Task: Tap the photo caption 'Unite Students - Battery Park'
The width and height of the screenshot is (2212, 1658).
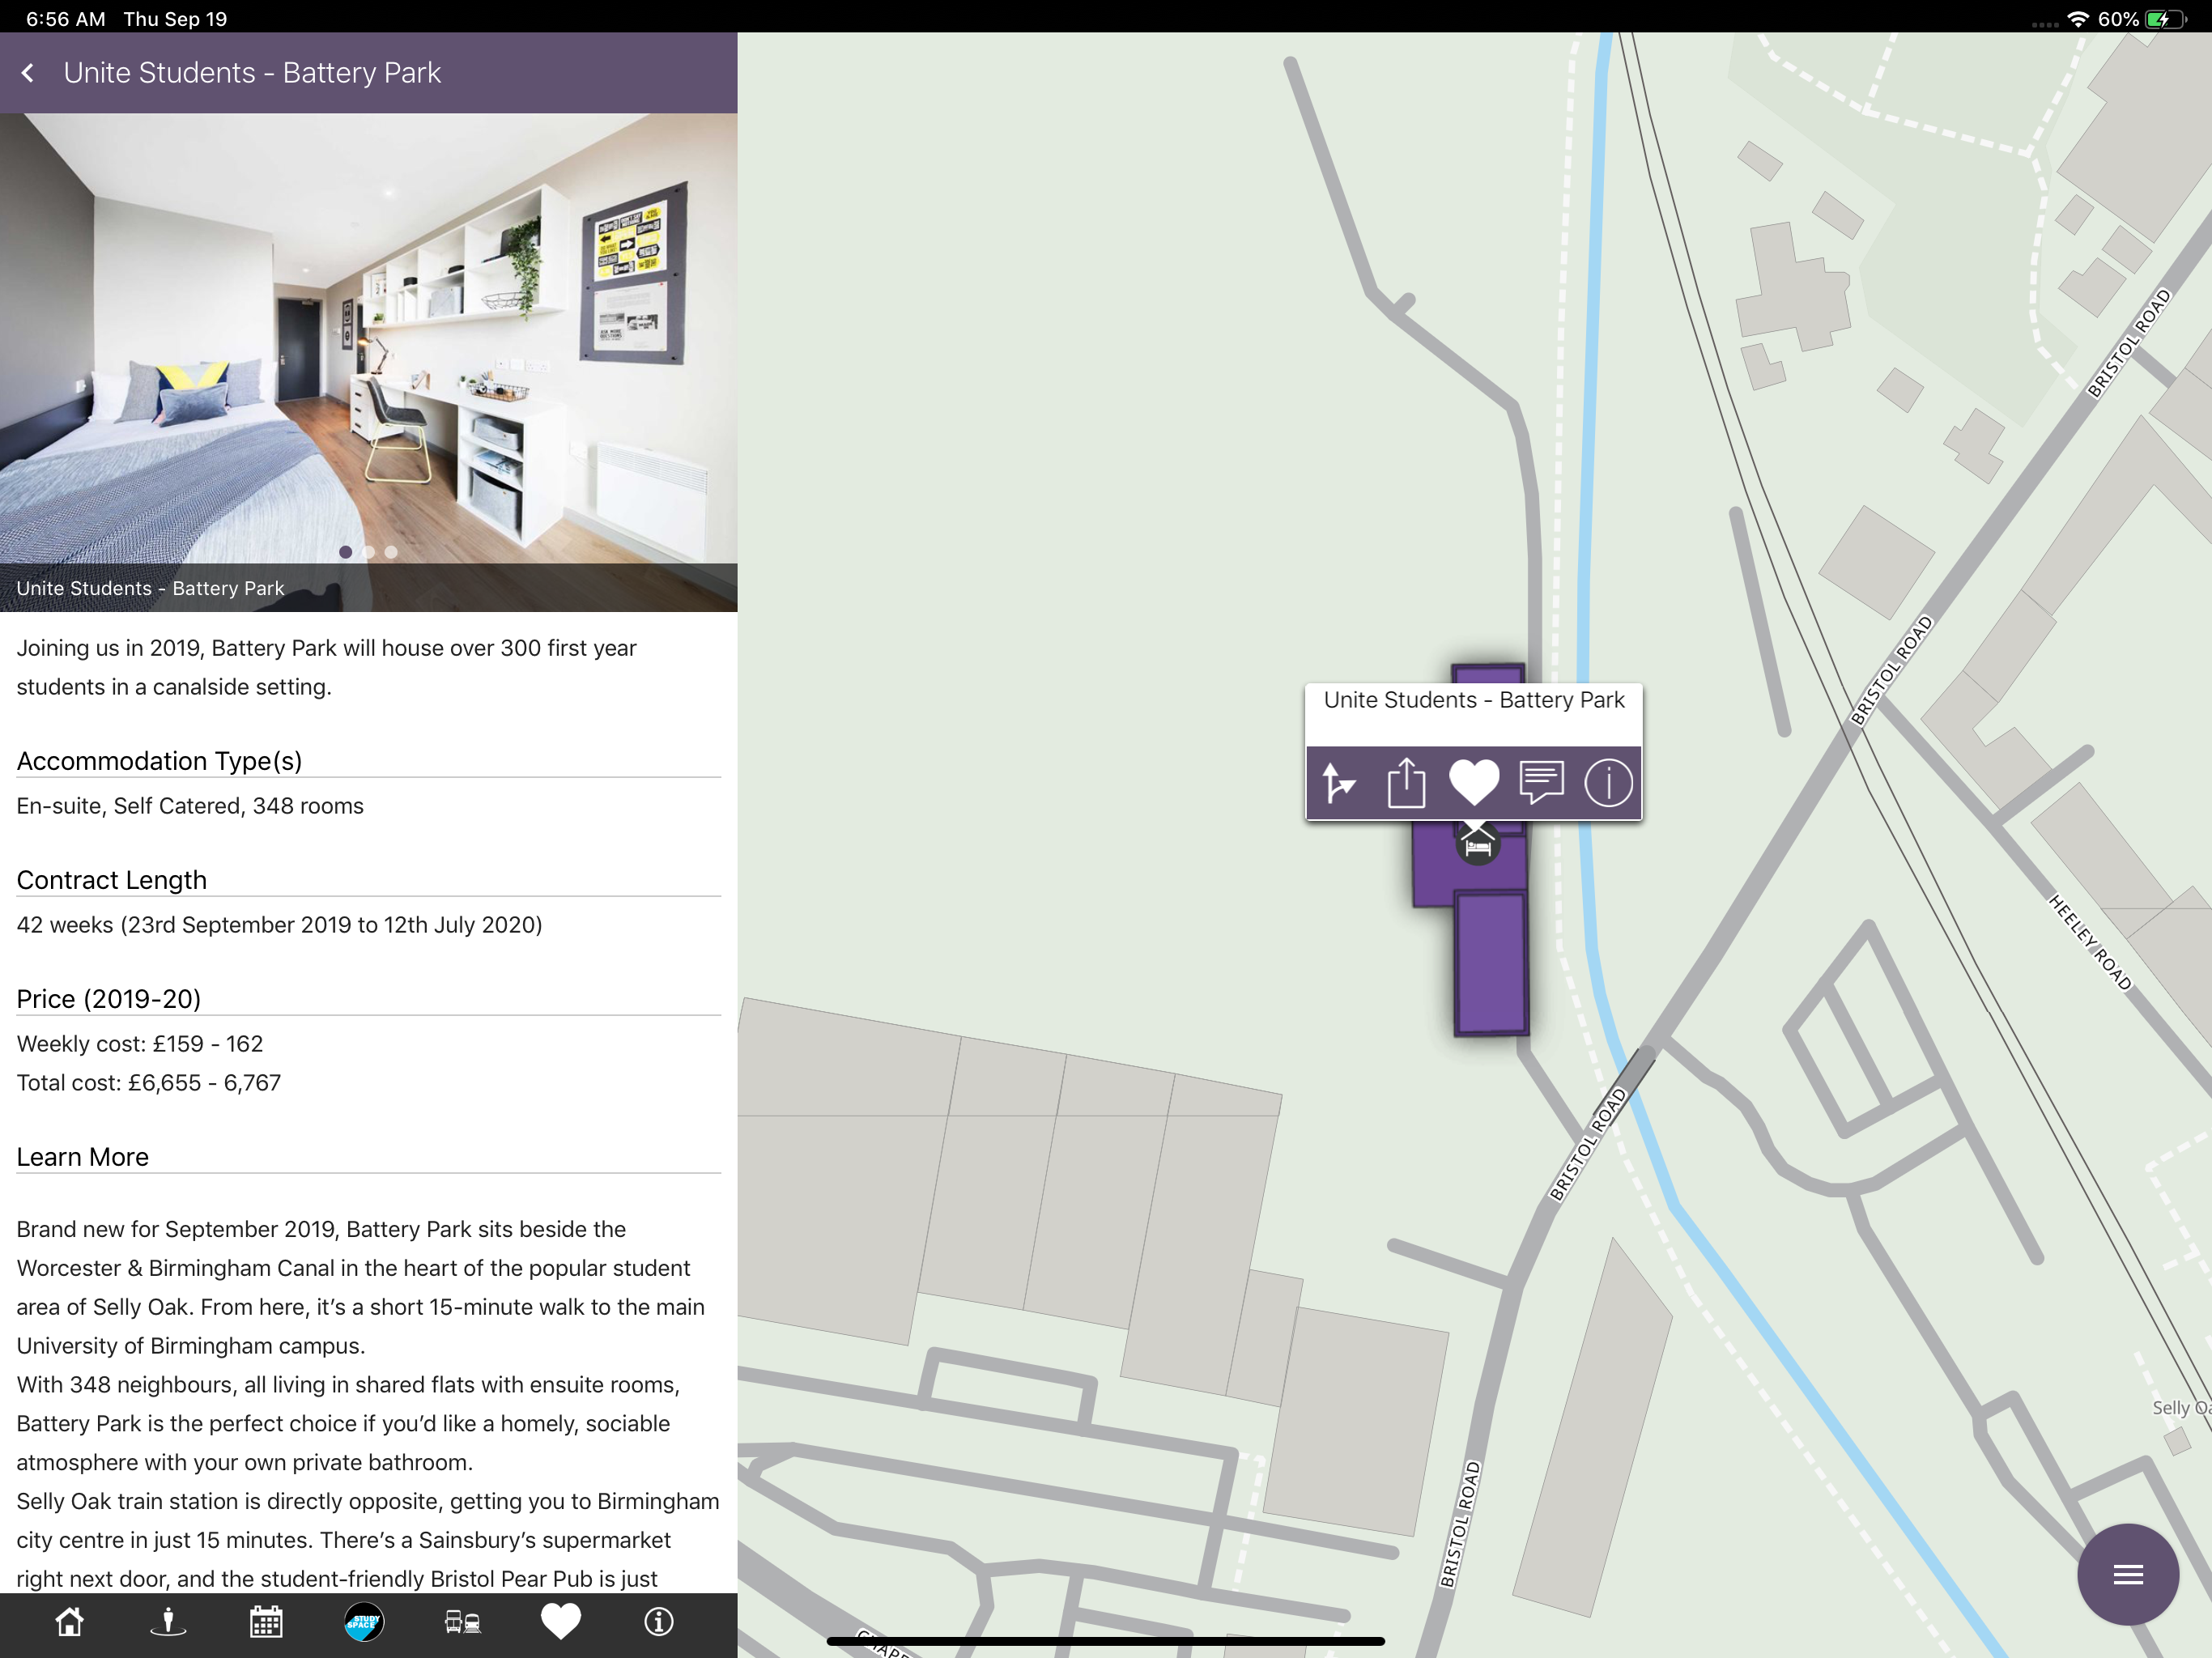Action: 151,588
